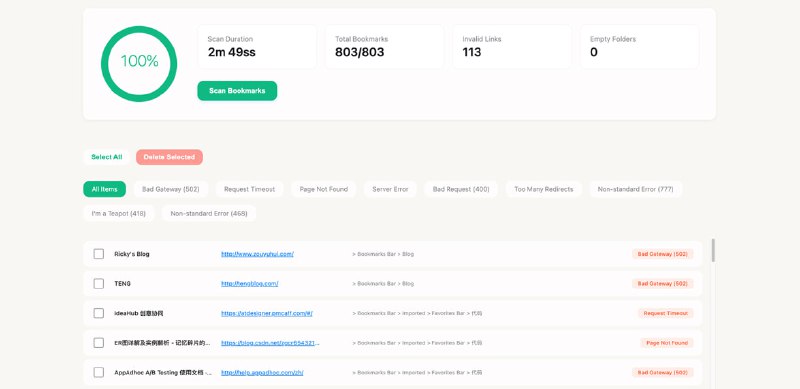The height and width of the screenshot is (389, 800).
Task: Toggle checkbox for AppAdhoc A/B Testing row
Action: 98,372
